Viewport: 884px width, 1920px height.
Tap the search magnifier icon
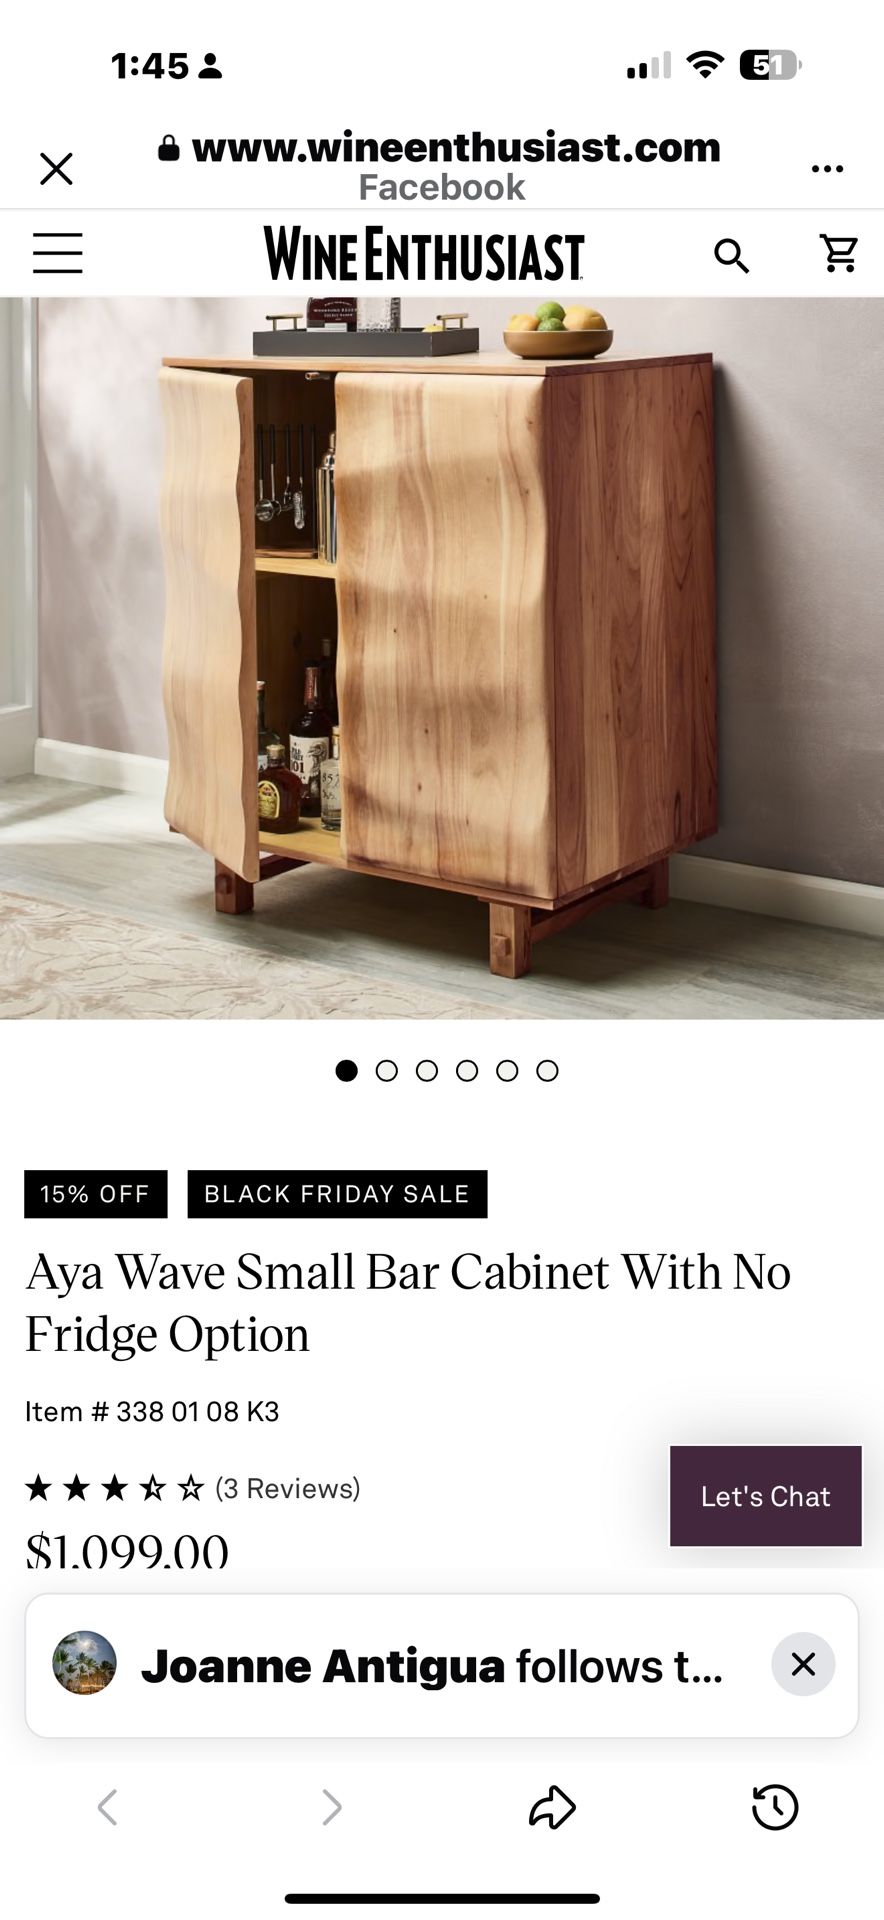pos(731,256)
